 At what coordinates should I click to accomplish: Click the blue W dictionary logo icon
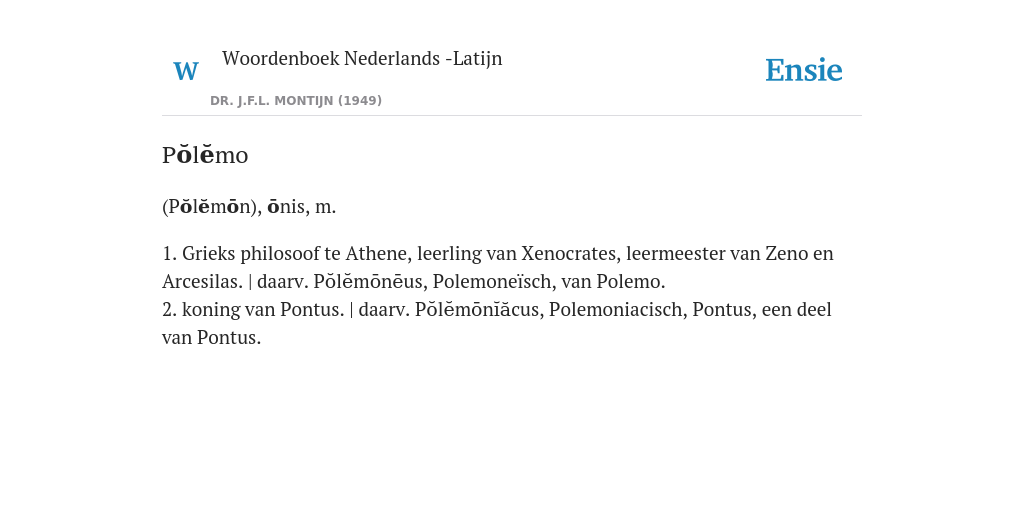(x=185, y=71)
